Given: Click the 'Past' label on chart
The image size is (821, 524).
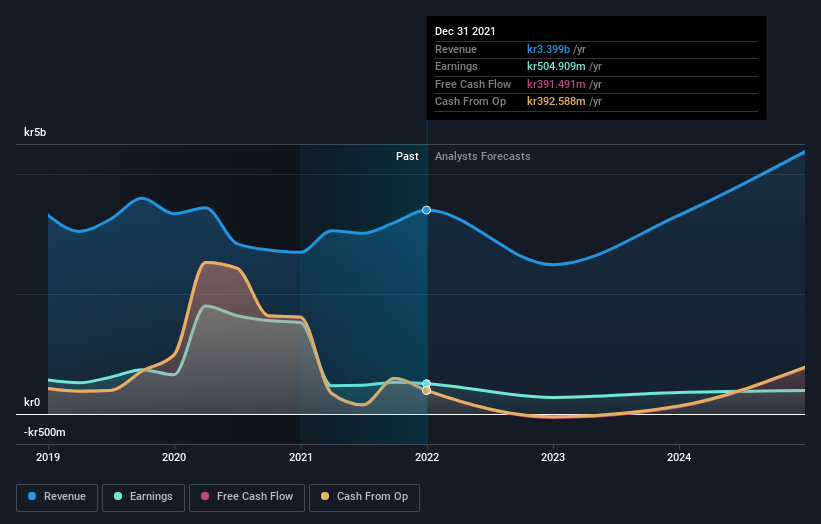Looking at the screenshot, I should 407,157.
